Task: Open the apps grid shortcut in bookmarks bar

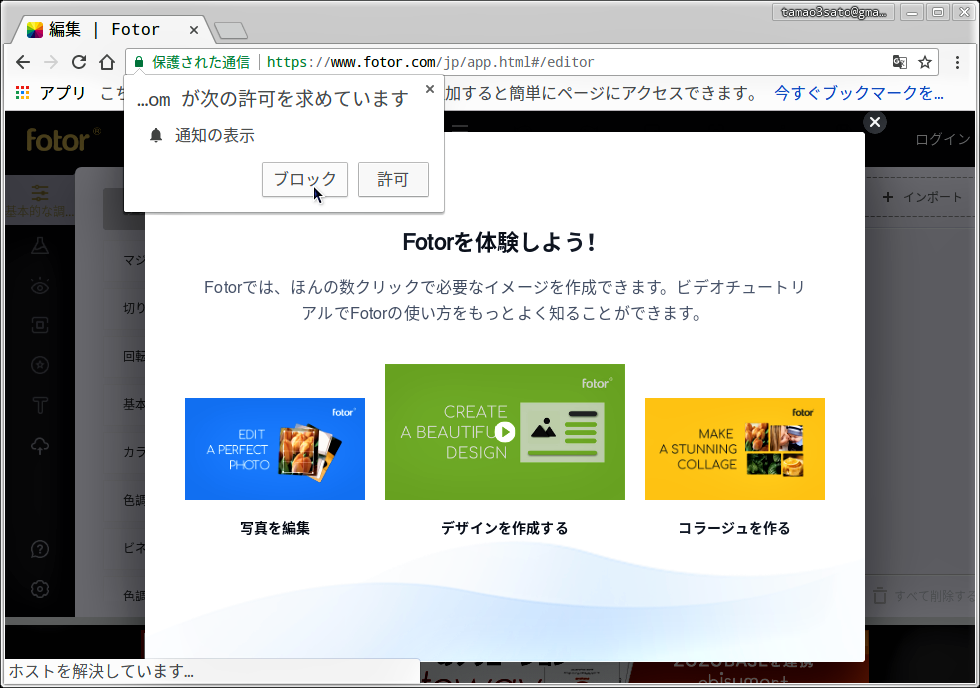Action: coord(22,93)
